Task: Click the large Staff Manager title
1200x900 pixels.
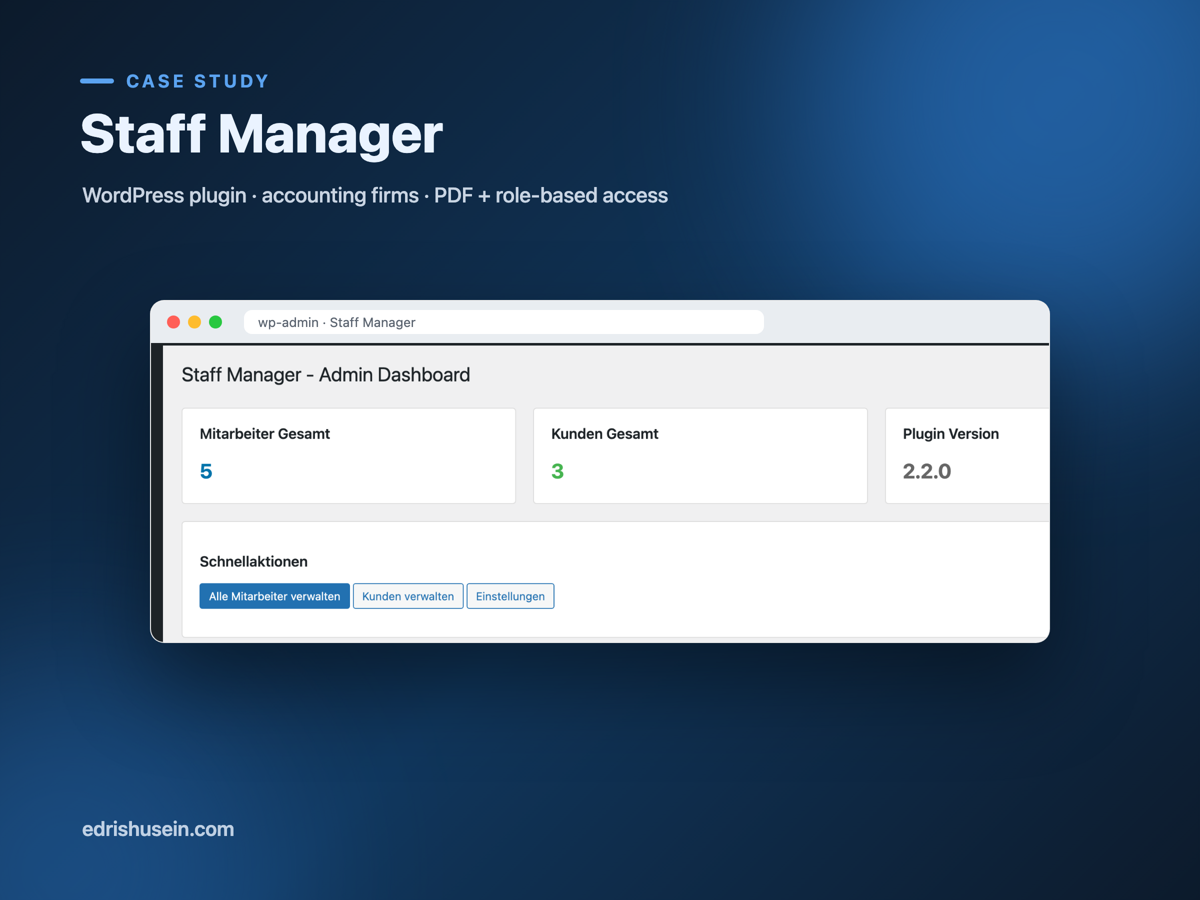Action: 262,134
